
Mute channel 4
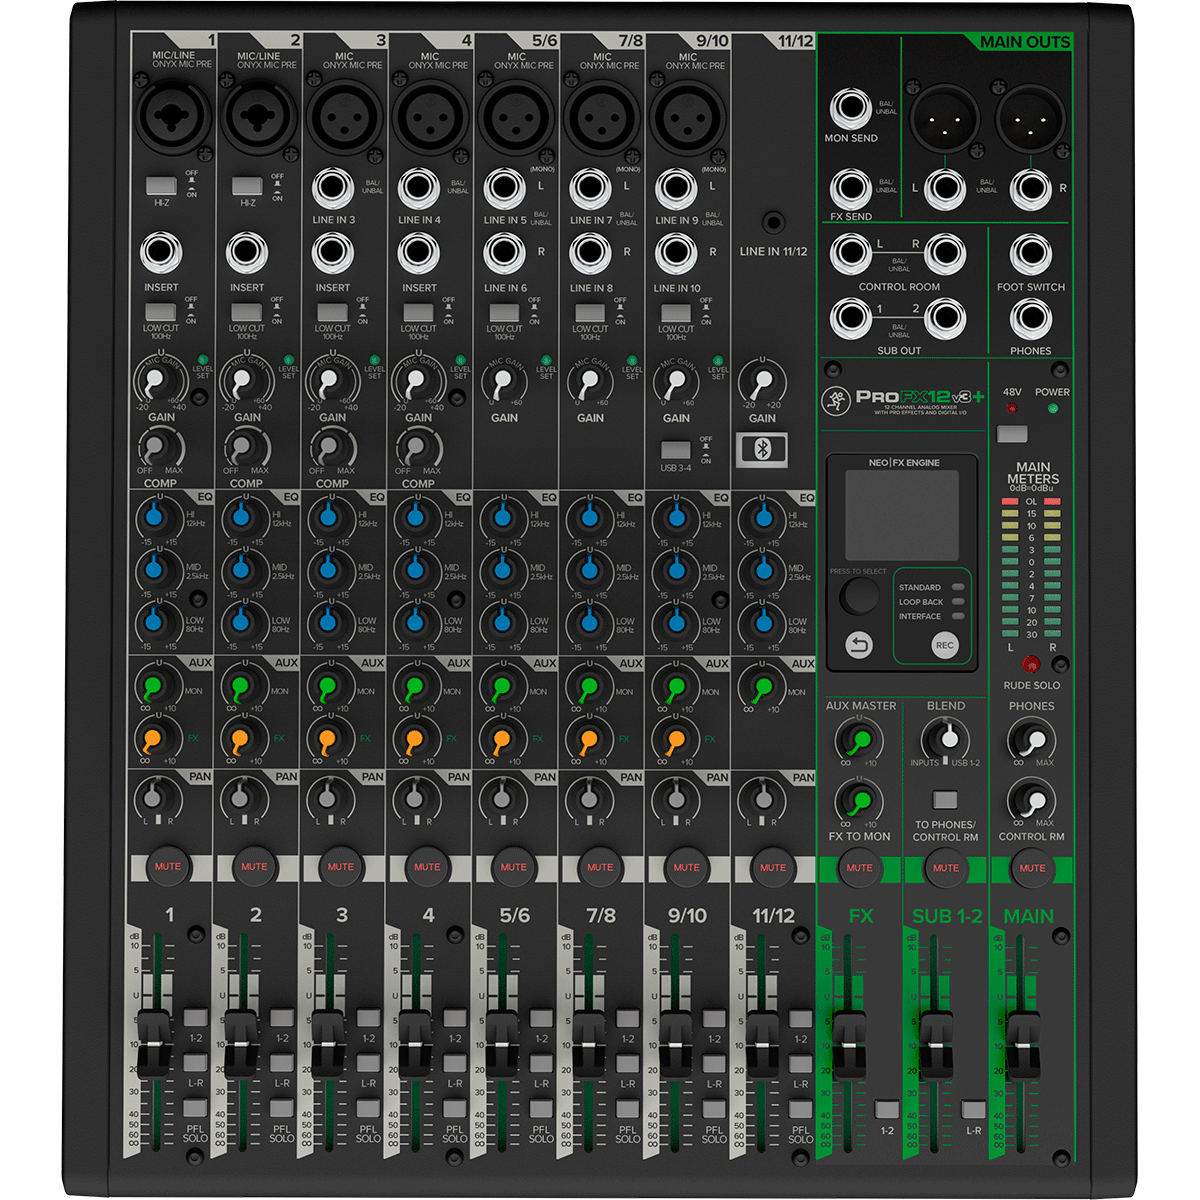[427, 867]
